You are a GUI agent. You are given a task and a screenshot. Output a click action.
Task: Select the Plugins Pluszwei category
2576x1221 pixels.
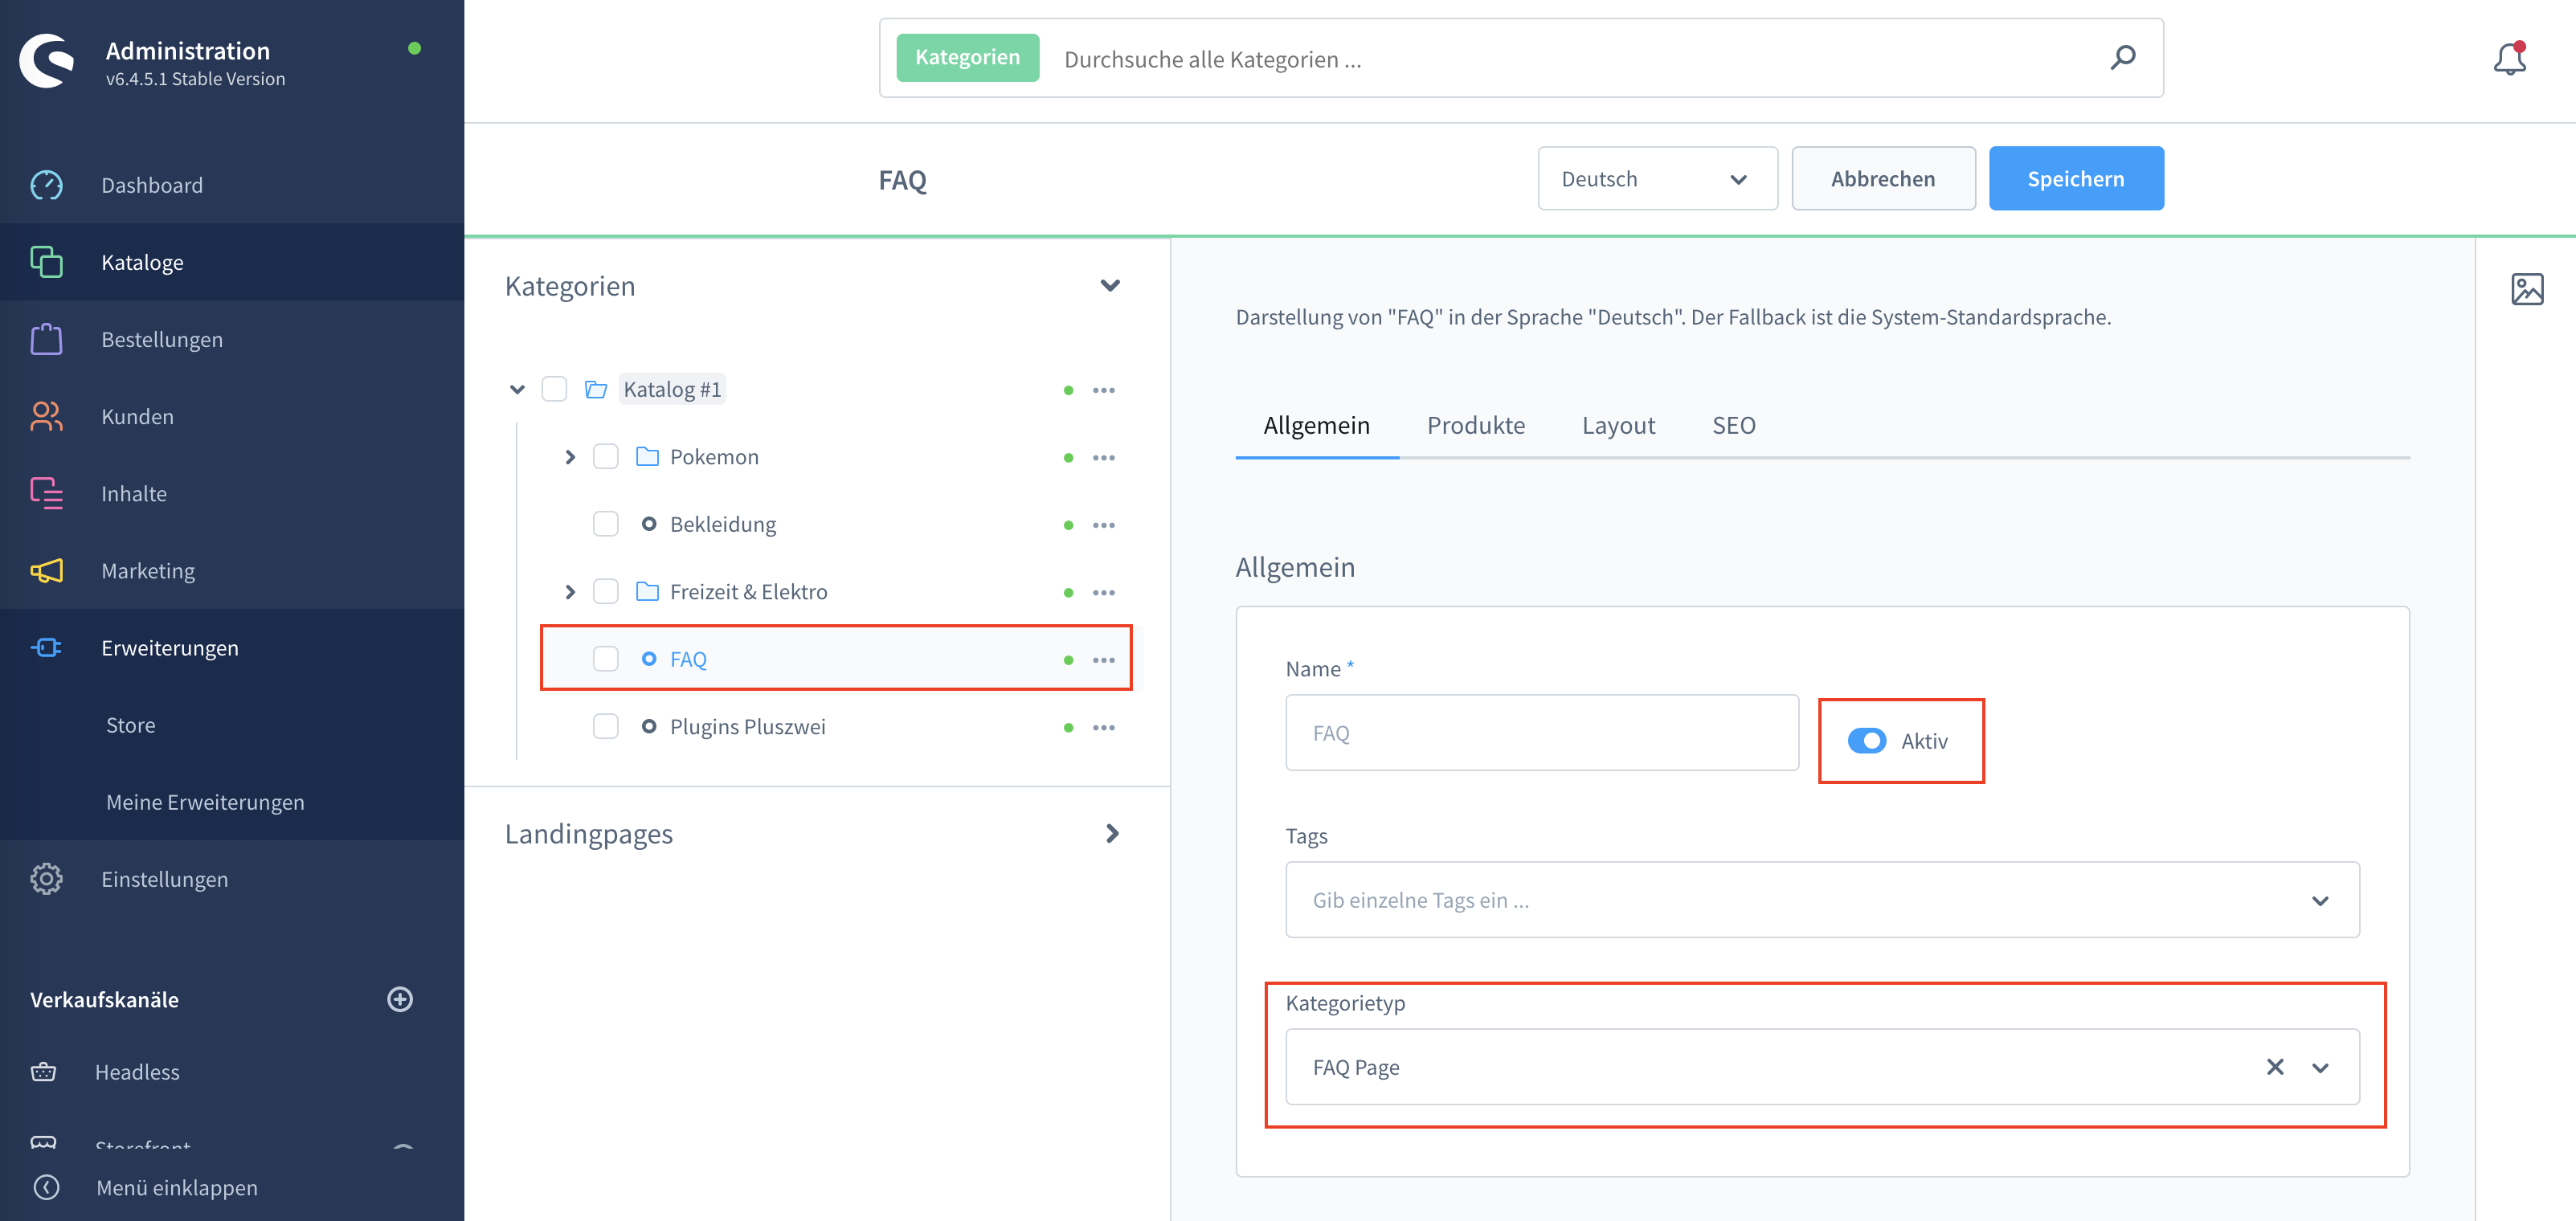coord(747,726)
